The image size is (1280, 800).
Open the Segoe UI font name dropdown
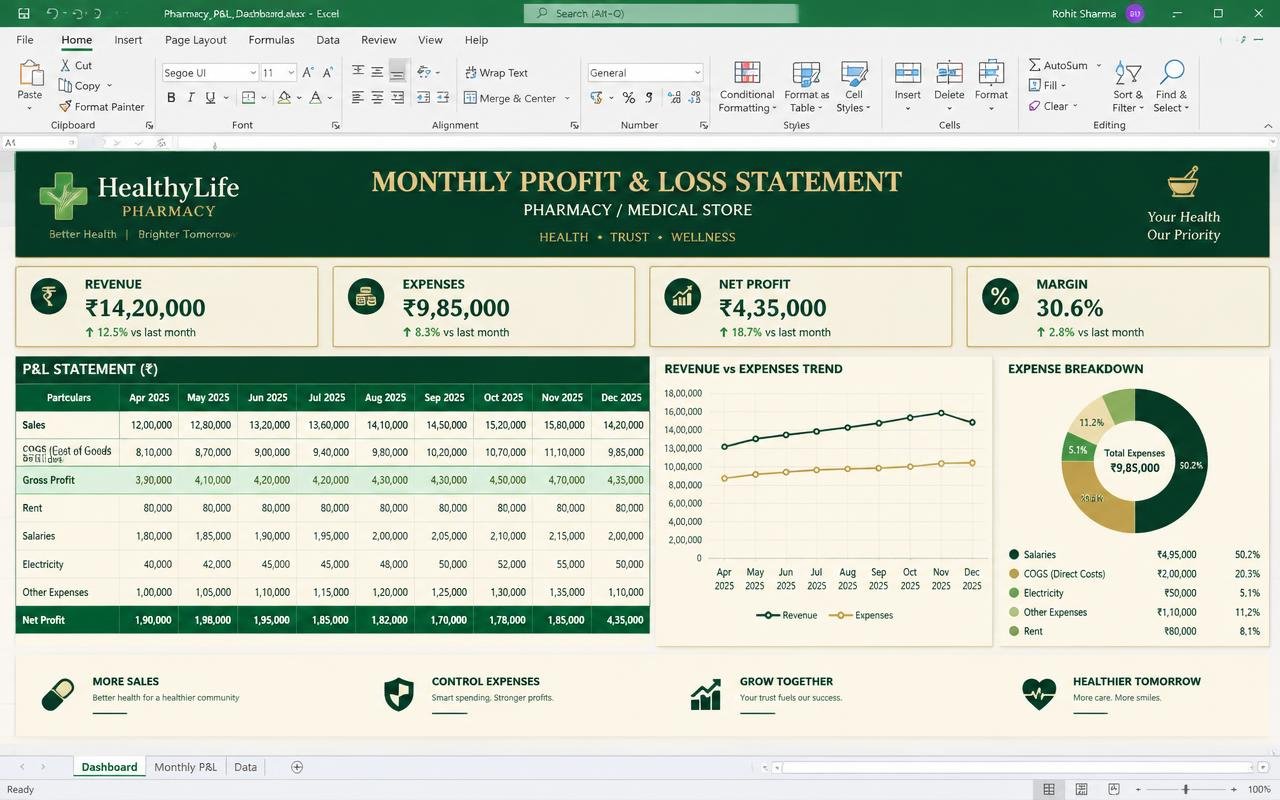252,73
